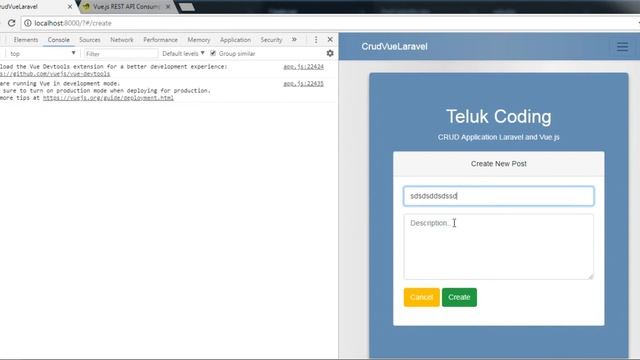
Task: Click the CrudVueLaravel brand link
Action: click(x=394, y=47)
